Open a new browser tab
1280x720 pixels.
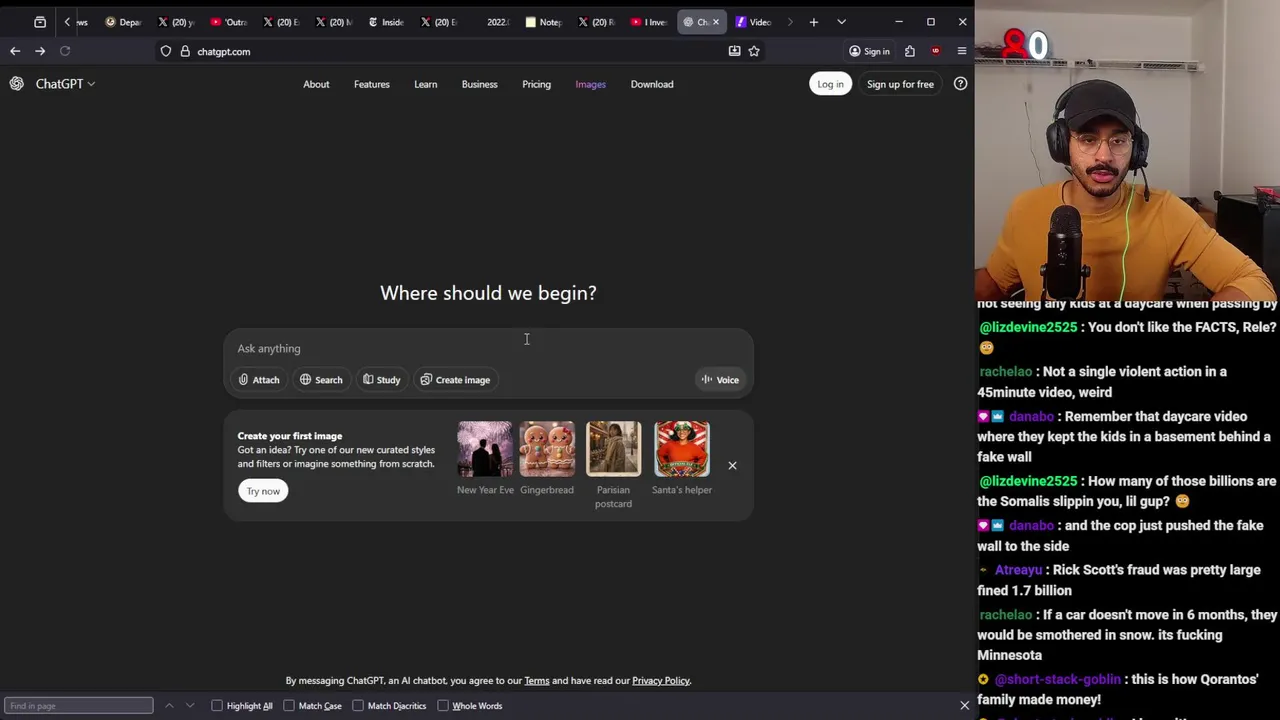pos(814,22)
